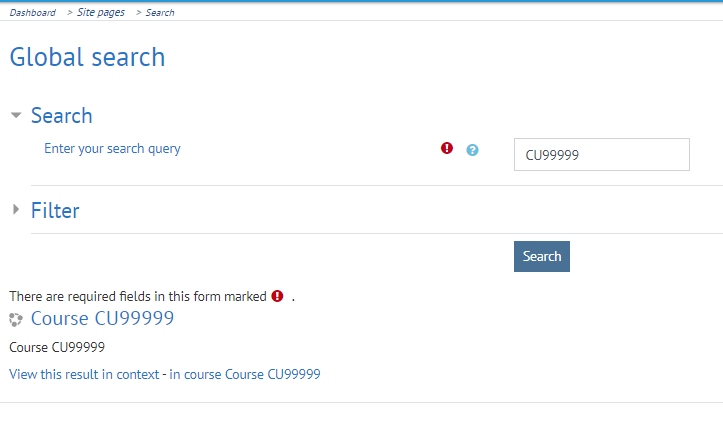The height and width of the screenshot is (425, 723).
Task: Click the Course CU99999 description text
Action: click(57, 347)
